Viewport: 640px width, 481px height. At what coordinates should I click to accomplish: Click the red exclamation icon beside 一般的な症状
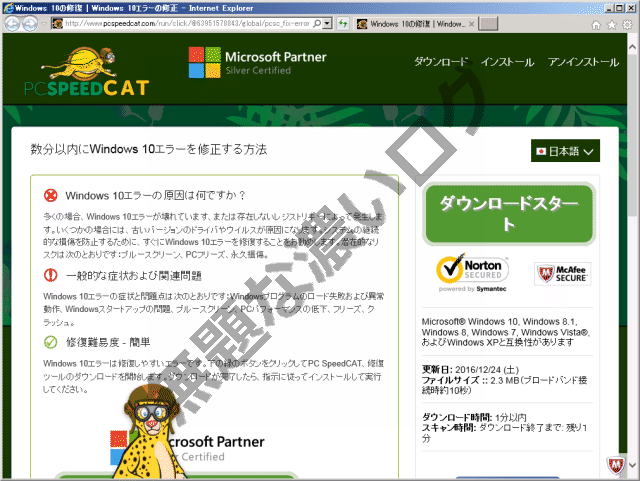pyautogui.click(x=51, y=275)
